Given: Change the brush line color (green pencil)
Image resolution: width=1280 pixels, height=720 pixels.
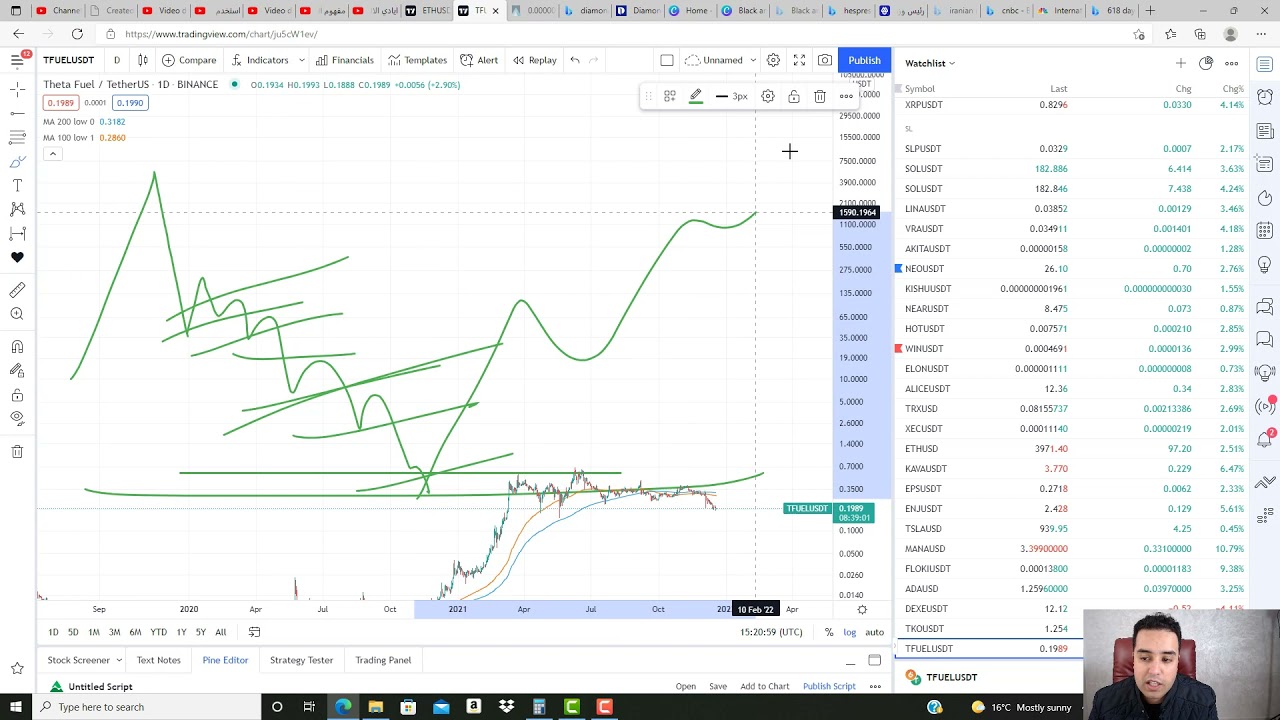Looking at the screenshot, I should click(x=696, y=96).
